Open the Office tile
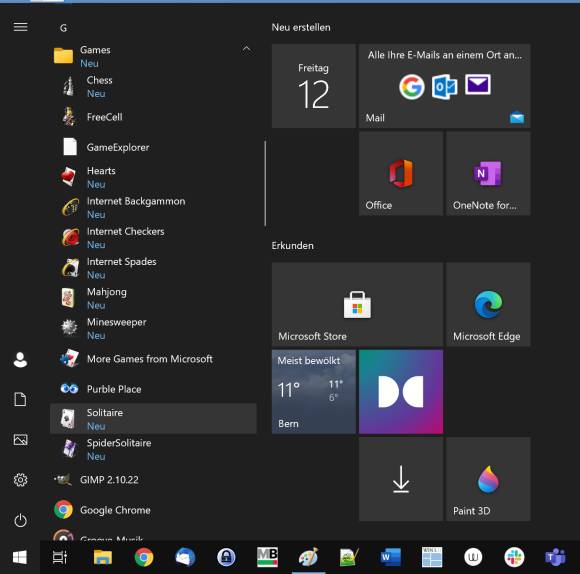This screenshot has height=574, width=580. [401, 174]
